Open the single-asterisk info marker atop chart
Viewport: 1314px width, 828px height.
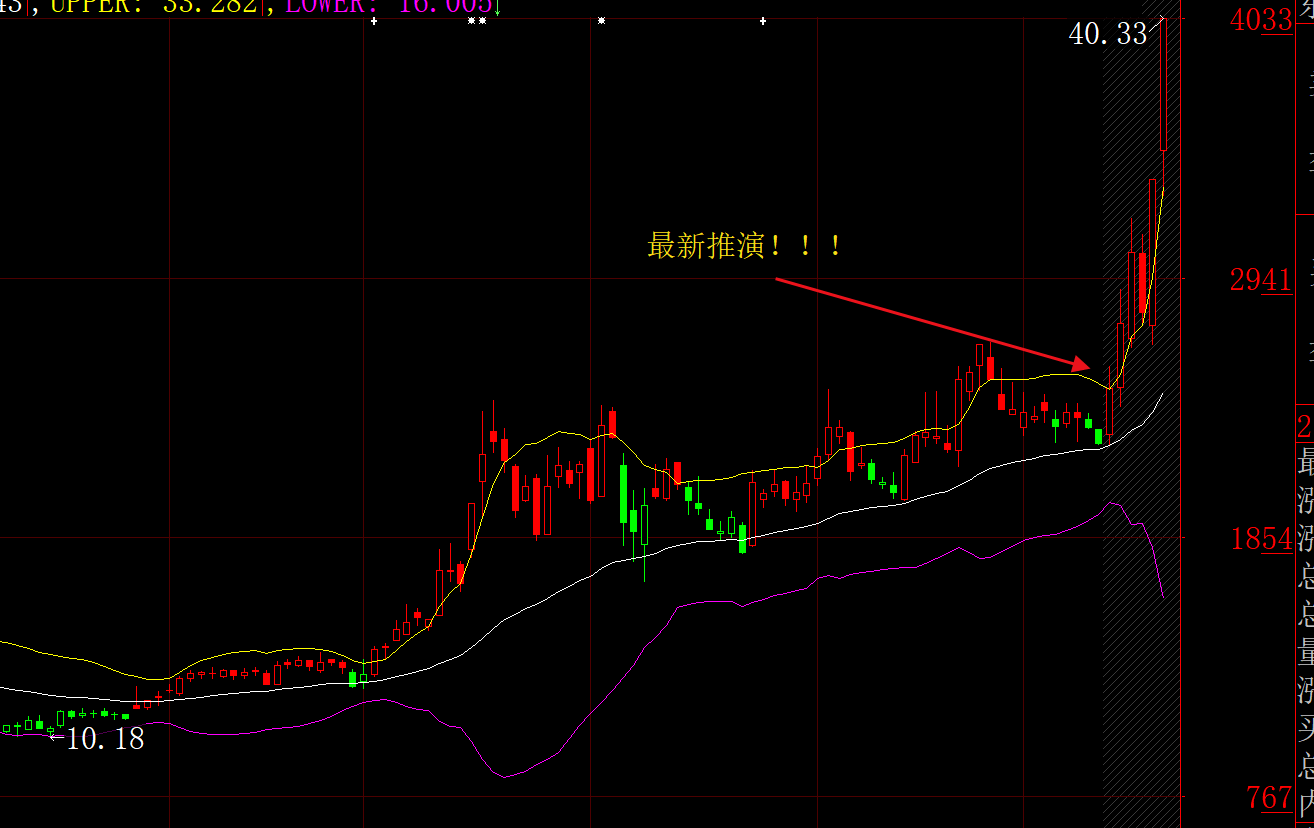click(601, 20)
